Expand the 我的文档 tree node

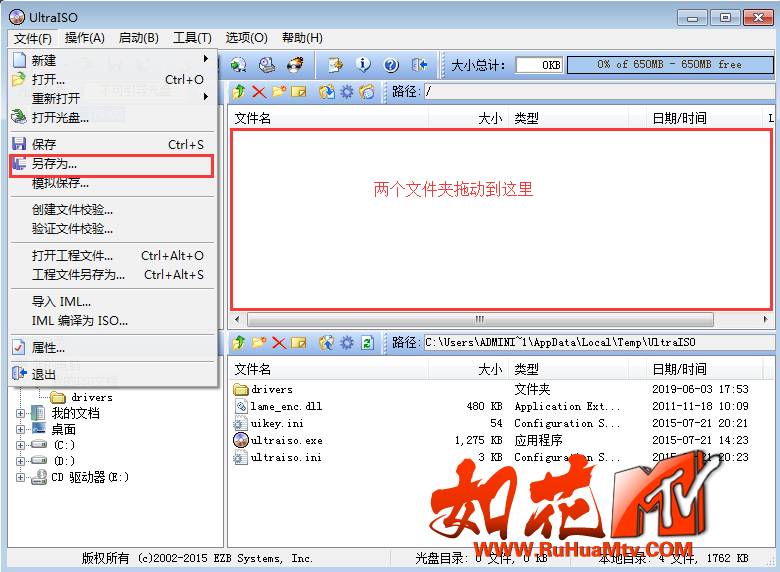click(x=20, y=413)
